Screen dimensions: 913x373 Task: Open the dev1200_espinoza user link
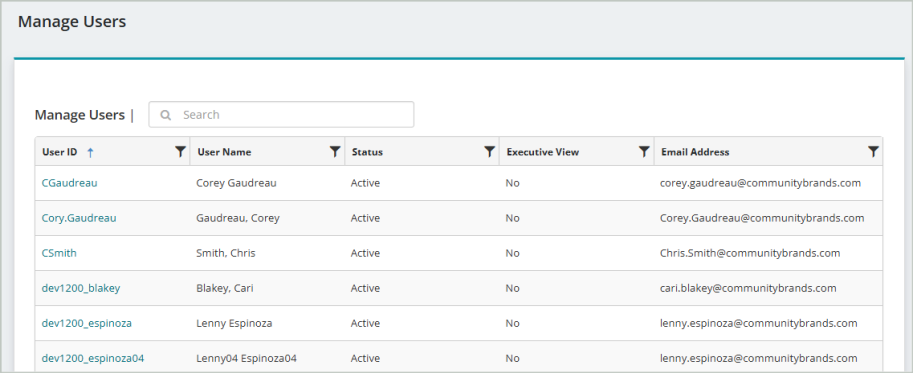(x=87, y=323)
